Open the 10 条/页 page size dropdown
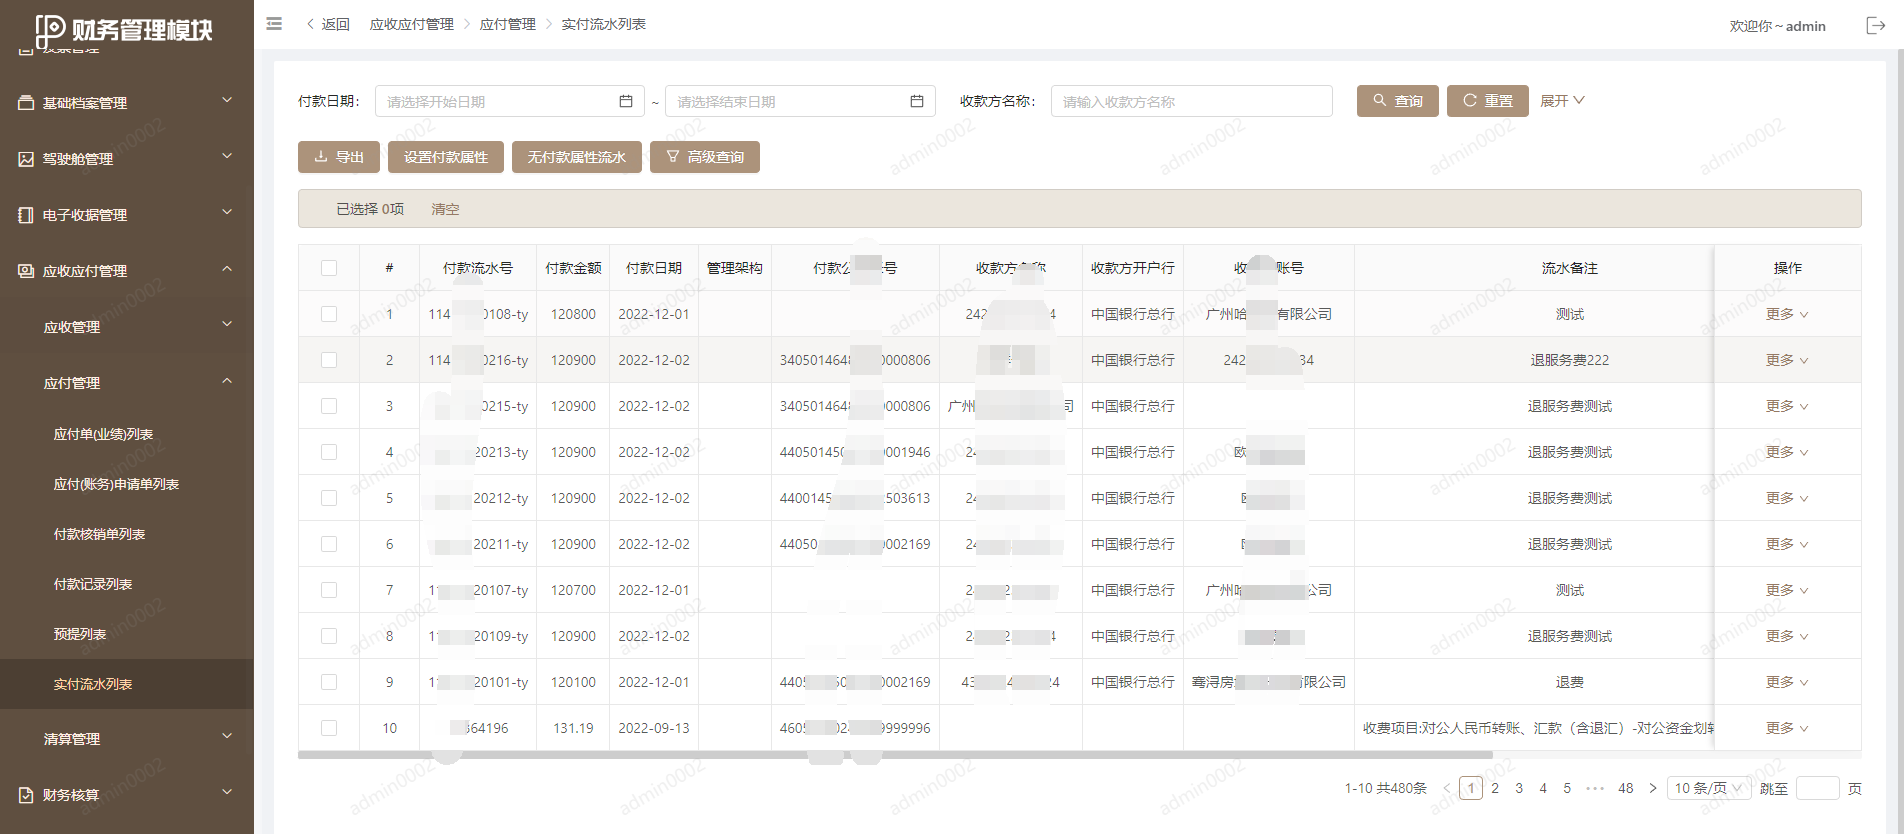Image resolution: width=1904 pixels, height=834 pixels. point(1708,788)
